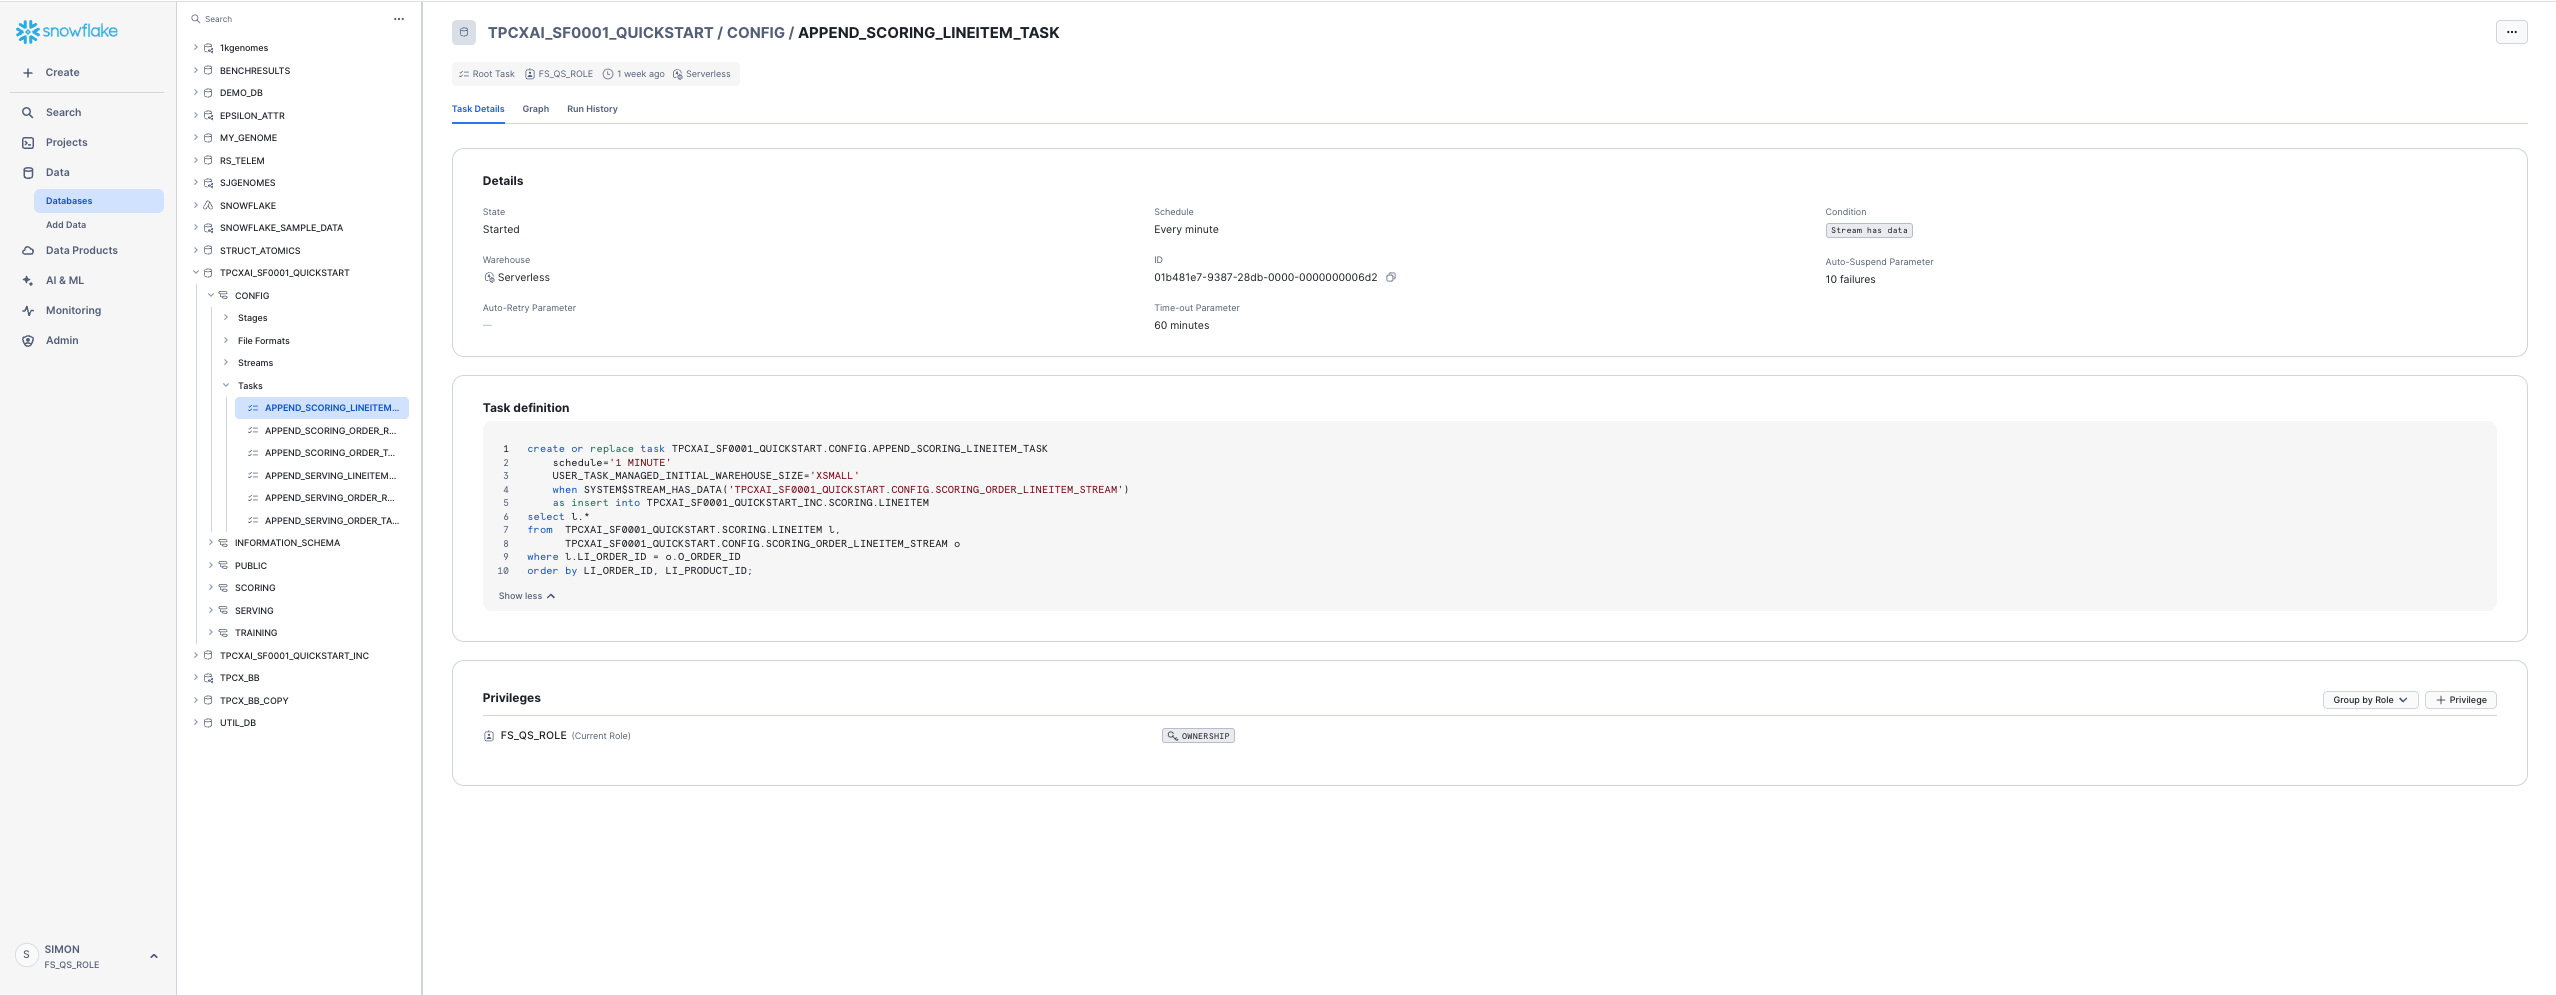Collapse the TPCXAI_SF0001_QUICKSTART database
Screen dimensions: 2556x995
click(x=196, y=273)
